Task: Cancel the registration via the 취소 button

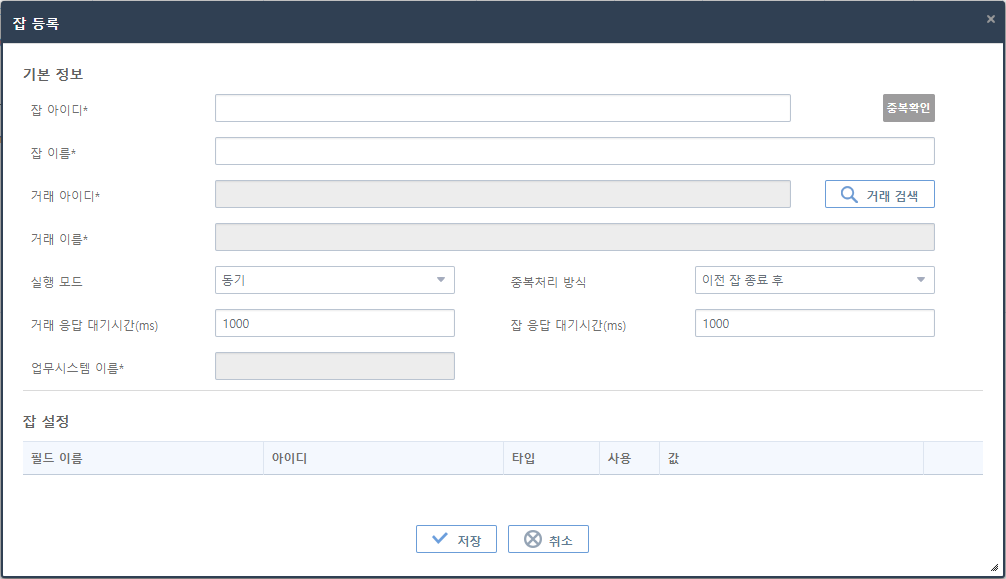Action: 548,538
